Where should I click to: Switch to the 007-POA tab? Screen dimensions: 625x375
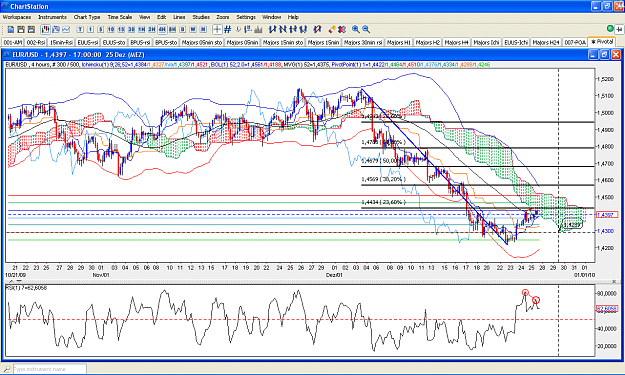tap(575, 42)
